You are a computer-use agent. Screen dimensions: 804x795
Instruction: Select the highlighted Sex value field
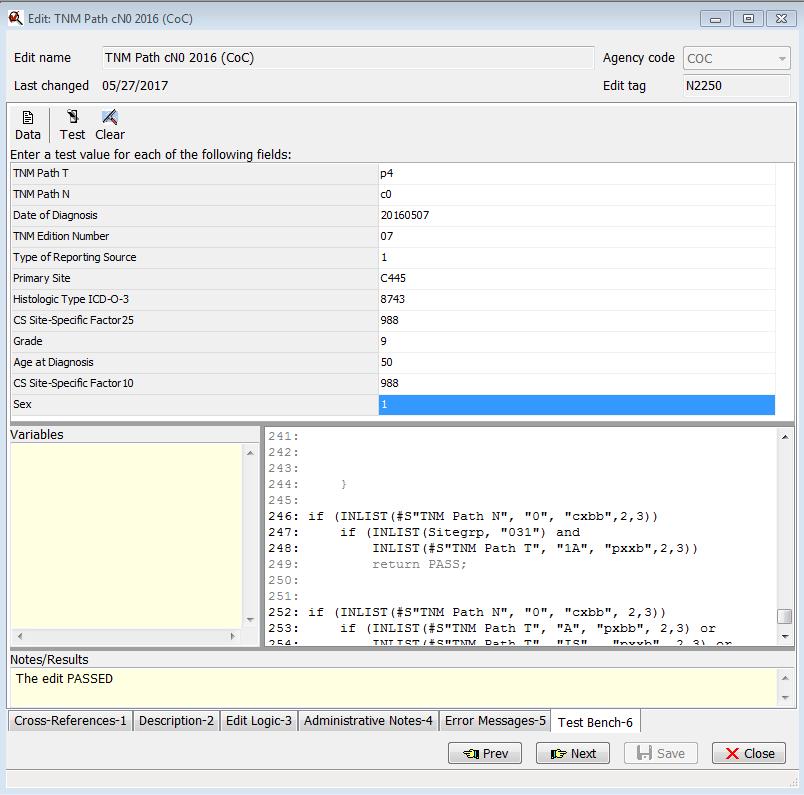tap(577, 405)
